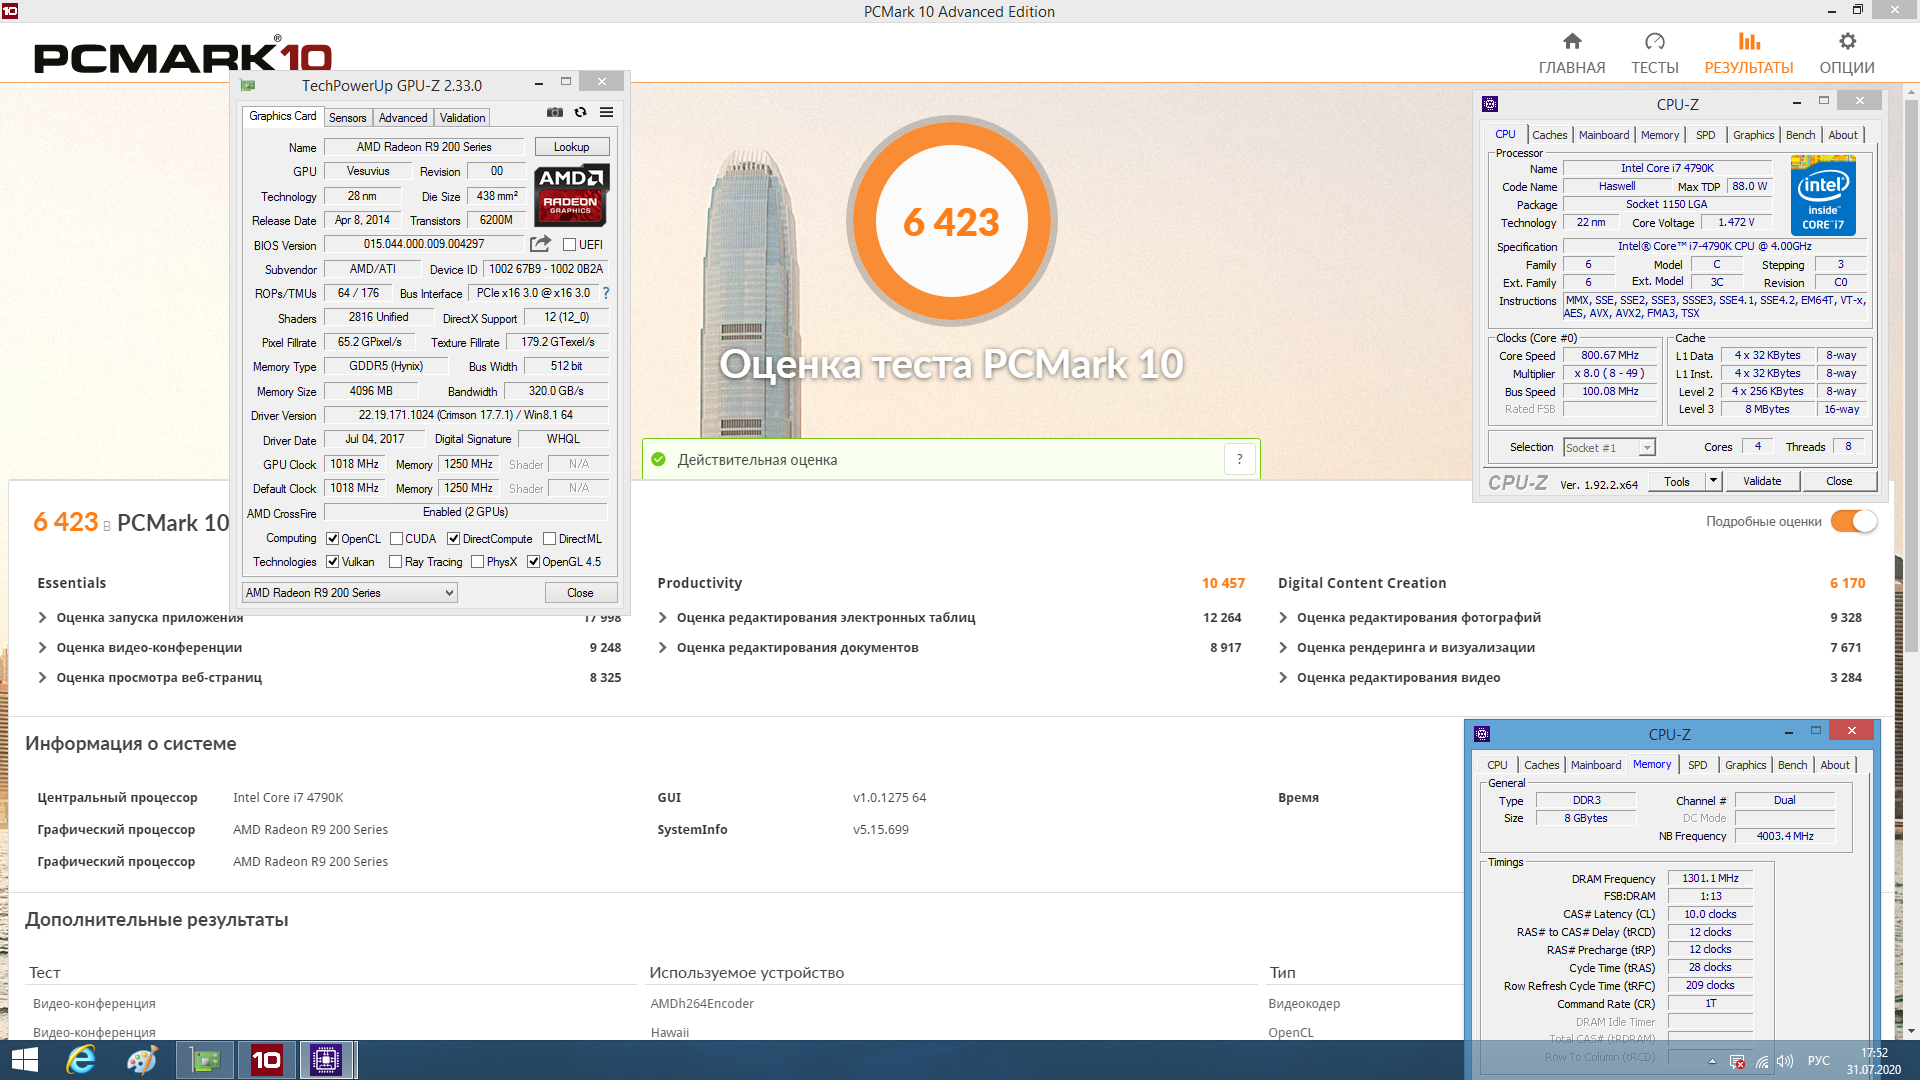
Task: Switch to CPU-Z taskbar icon
Action: point(326,1060)
